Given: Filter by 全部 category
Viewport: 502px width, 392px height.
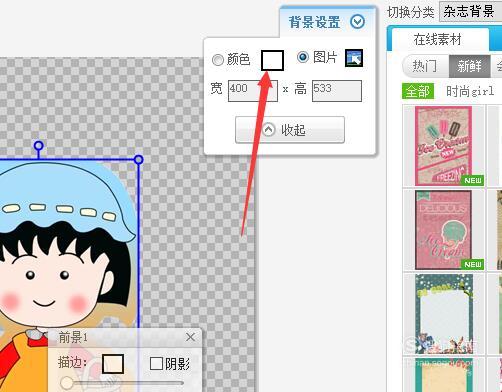Looking at the screenshot, I should click(x=418, y=91).
